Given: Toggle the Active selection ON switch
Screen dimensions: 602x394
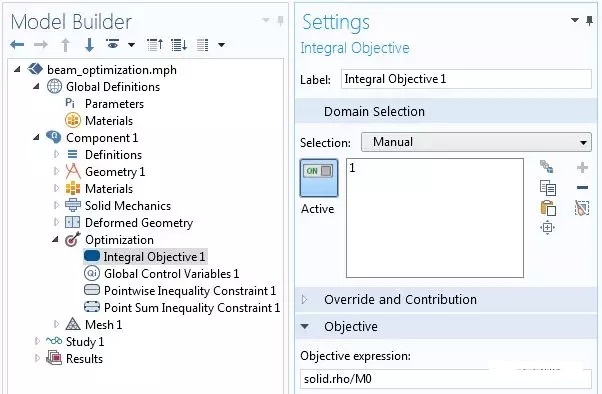Looking at the screenshot, I should [319, 178].
